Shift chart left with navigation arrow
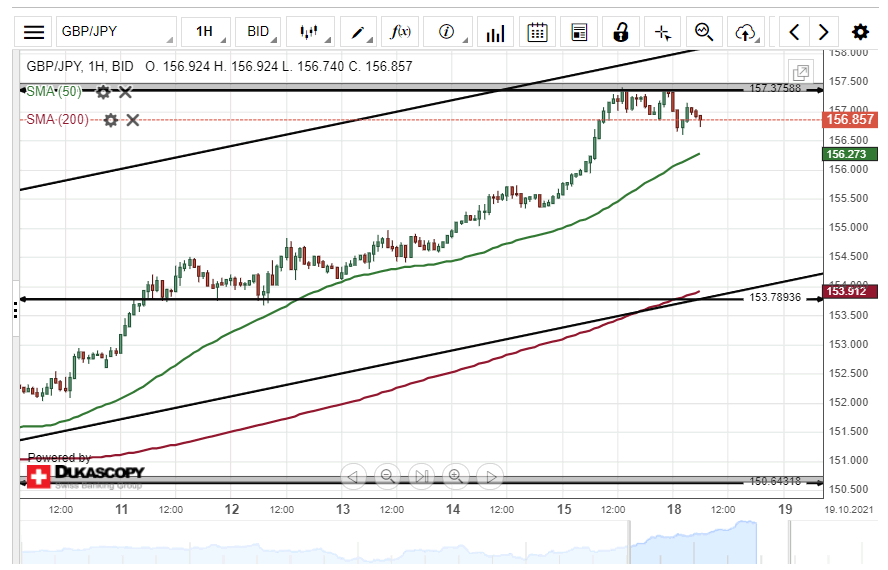This screenshot has height=570, width=888. (353, 477)
